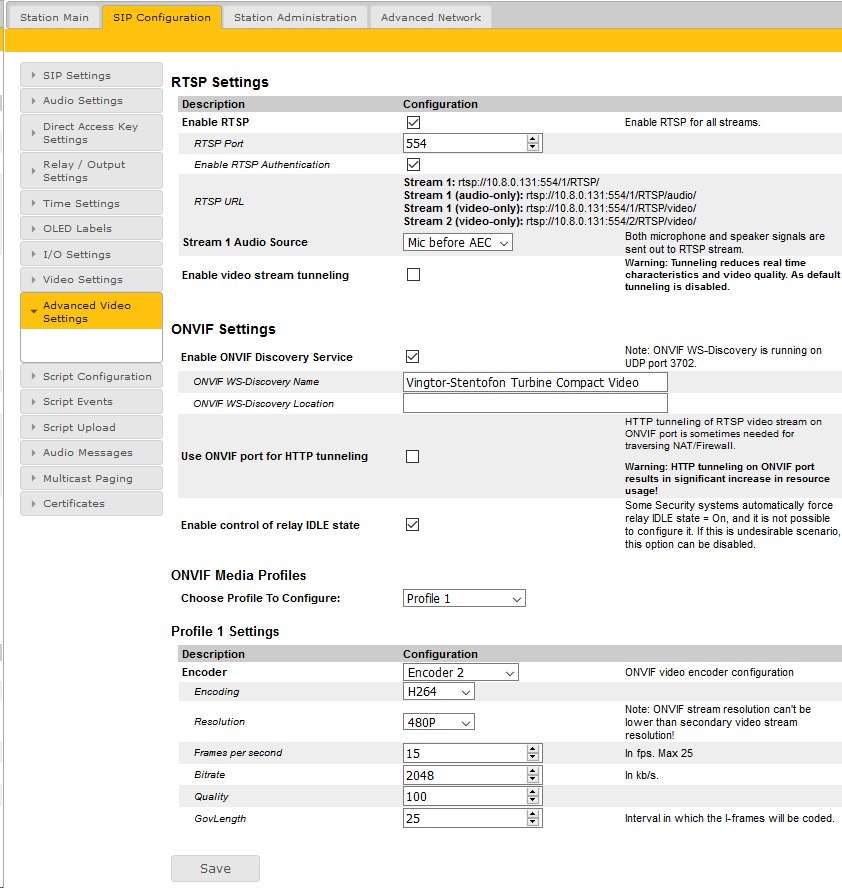Enable video stream tunneling checkbox
The image size is (842, 888).
pyautogui.click(x=413, y=275)
